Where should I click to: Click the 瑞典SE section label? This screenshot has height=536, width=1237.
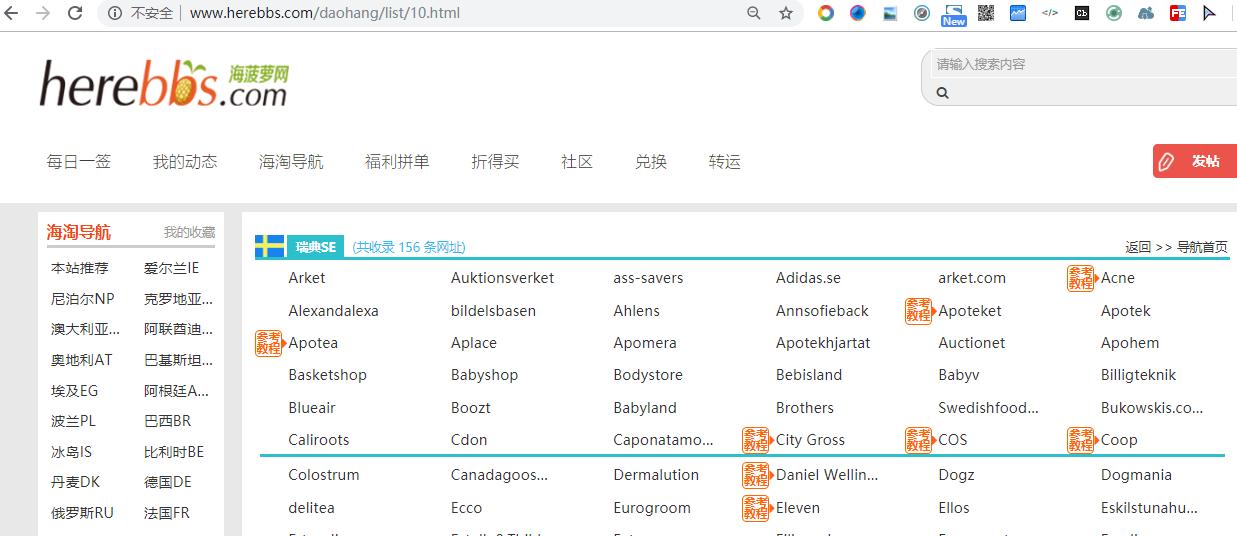(x=315, y=247)
